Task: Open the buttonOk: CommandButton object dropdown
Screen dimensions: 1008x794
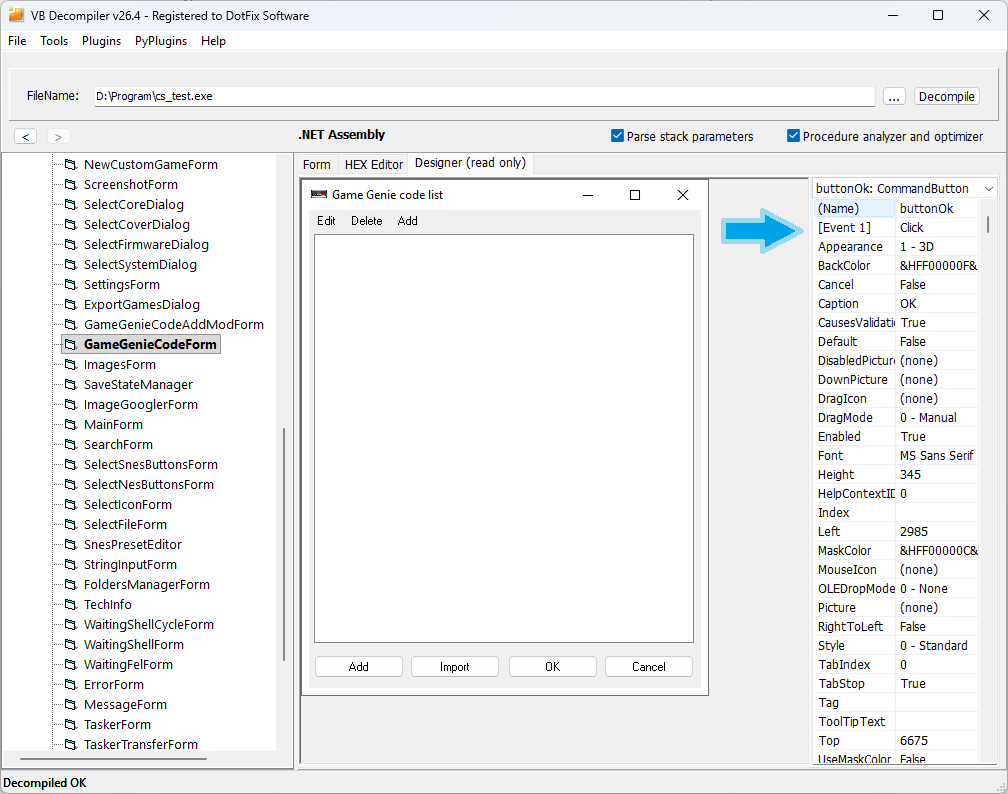Action: click(988, 188)
